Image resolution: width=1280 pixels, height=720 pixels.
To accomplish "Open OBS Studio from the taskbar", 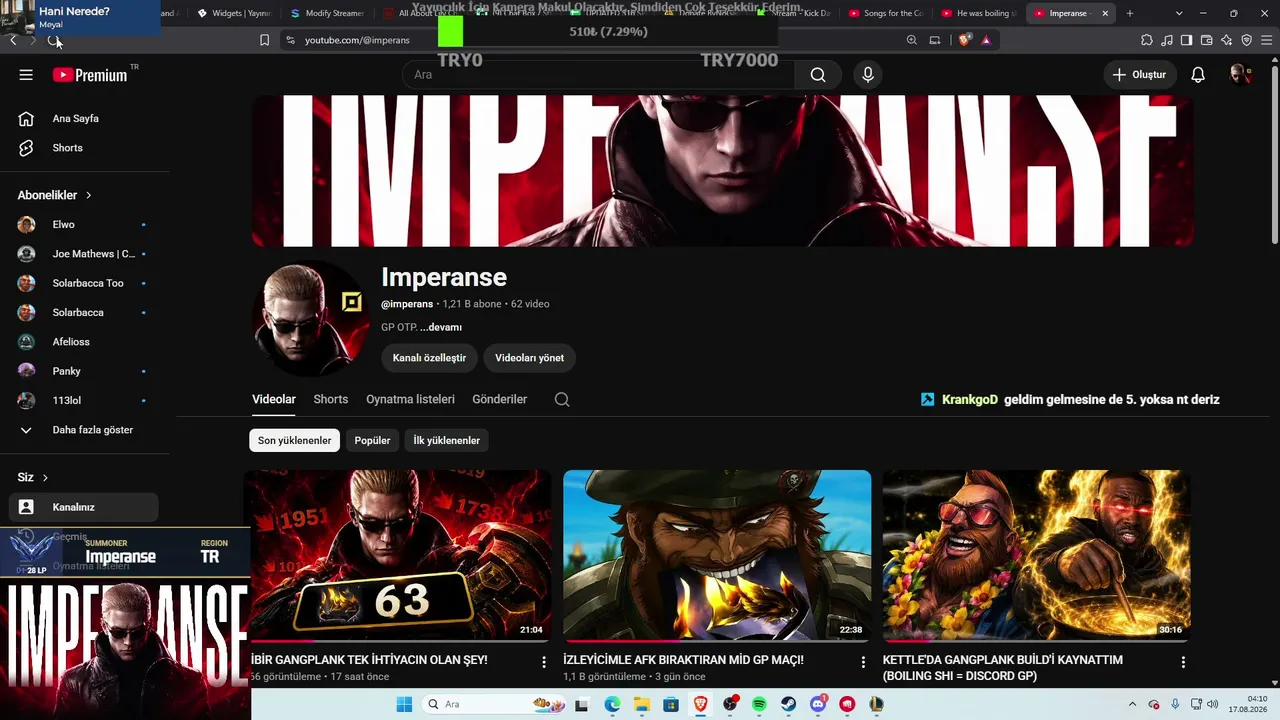I will tap(730, 704).
